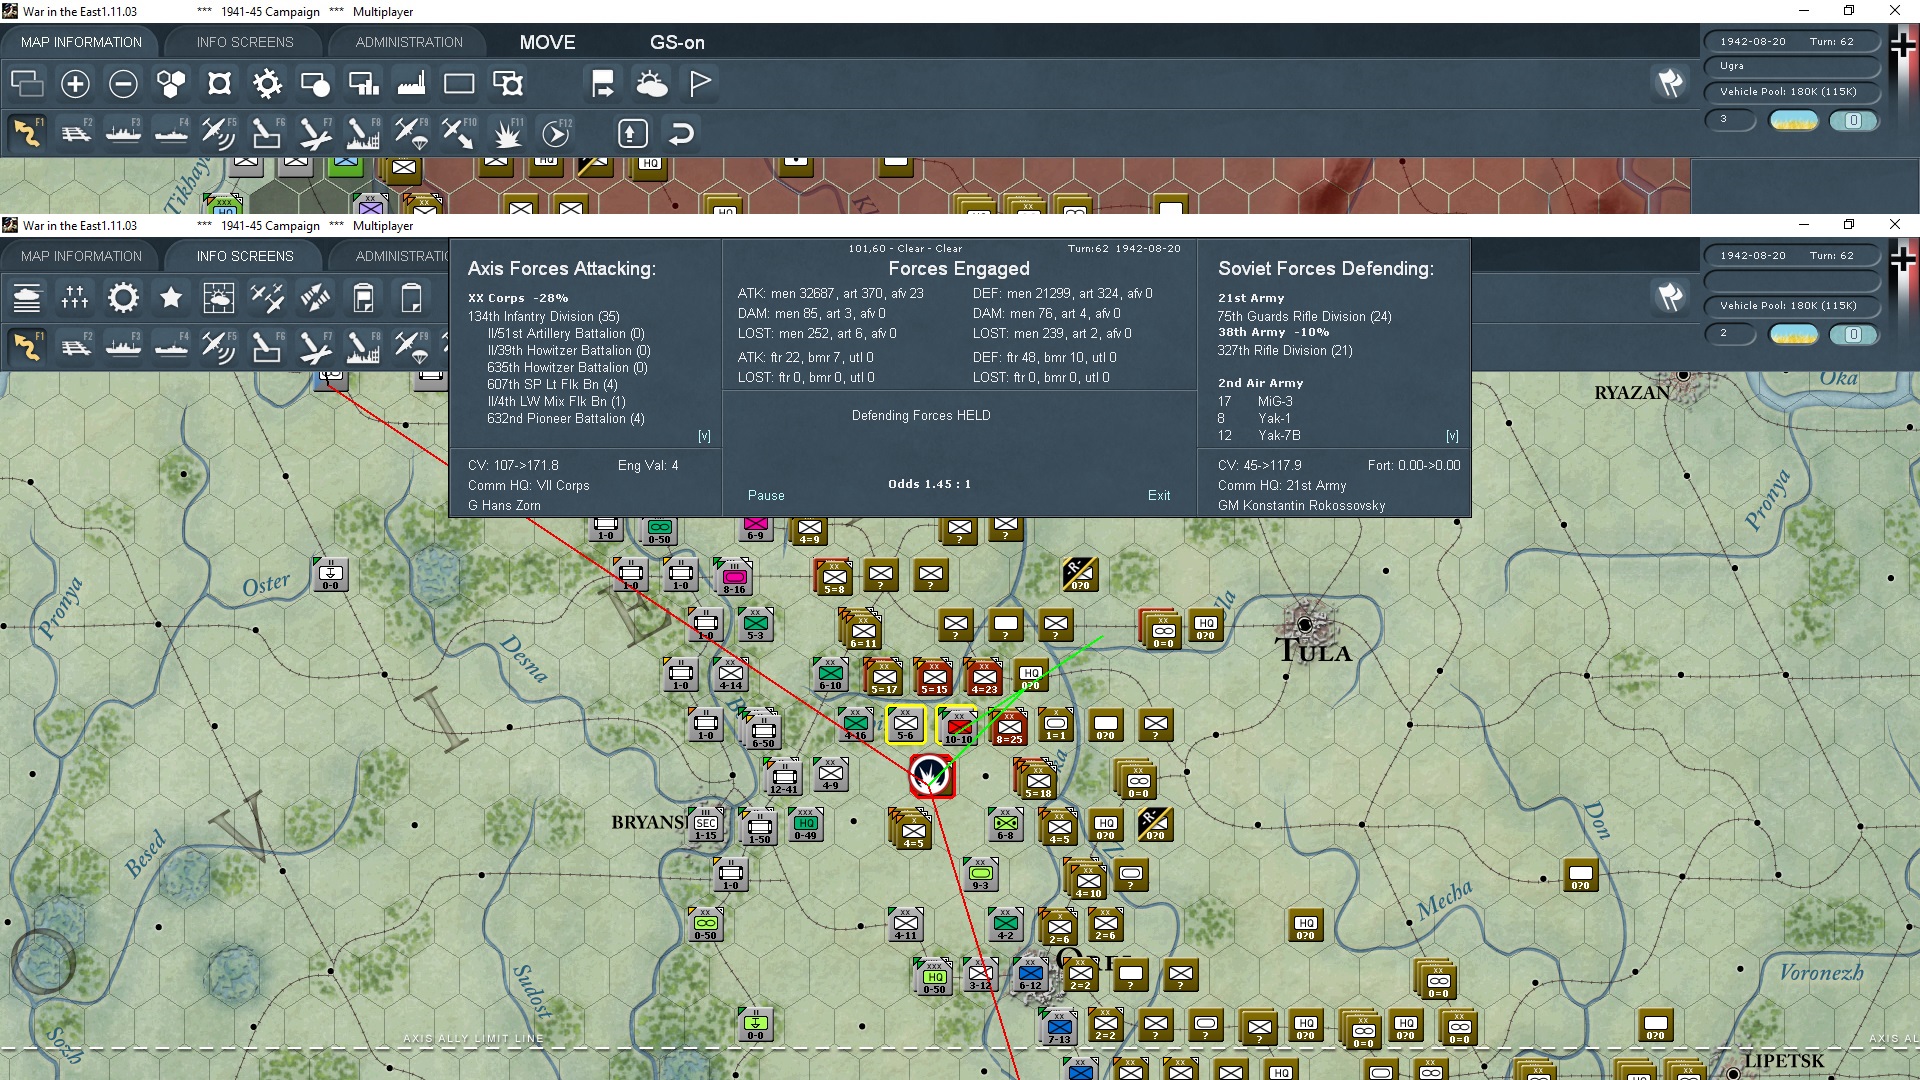The height and width of the screenshot is (1080, 1920).
Task: Expand Axis attackers list with [v]
Action: [704, 436]
